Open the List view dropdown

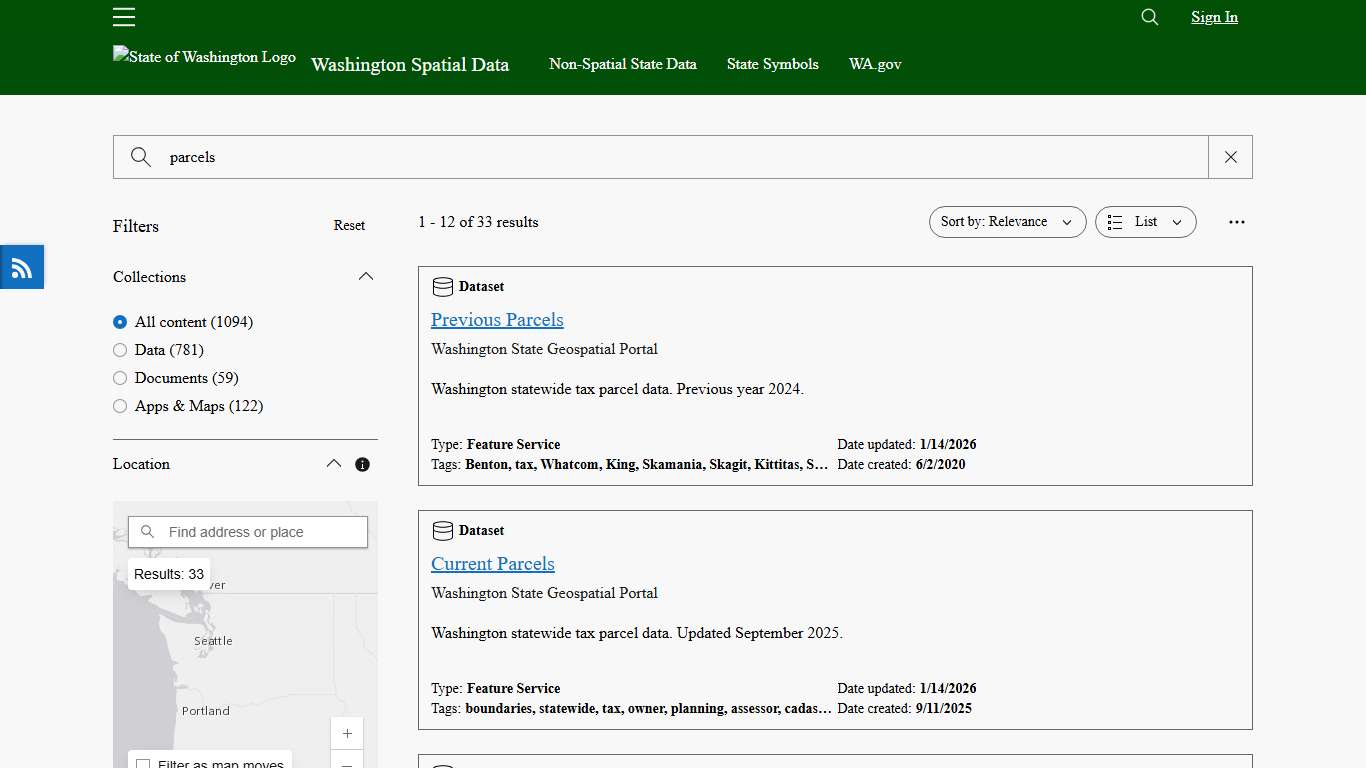coord(1145,222)
